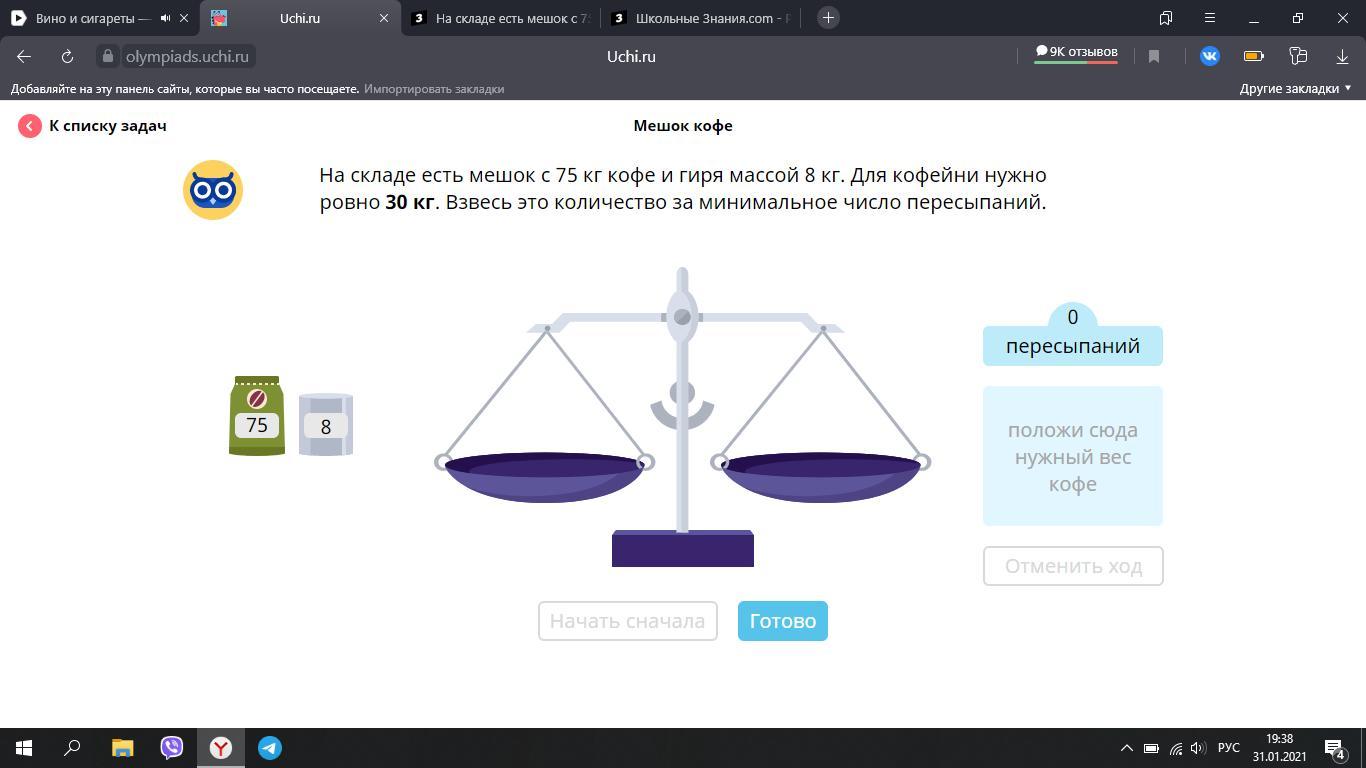Select the 8 kg weight
The height and width of the screenshot is (768, 1366).
(325, 424)
